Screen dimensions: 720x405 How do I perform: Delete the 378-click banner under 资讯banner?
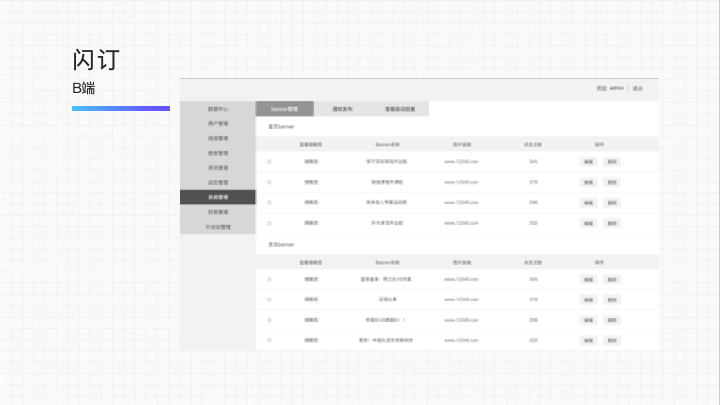(612, 300)
